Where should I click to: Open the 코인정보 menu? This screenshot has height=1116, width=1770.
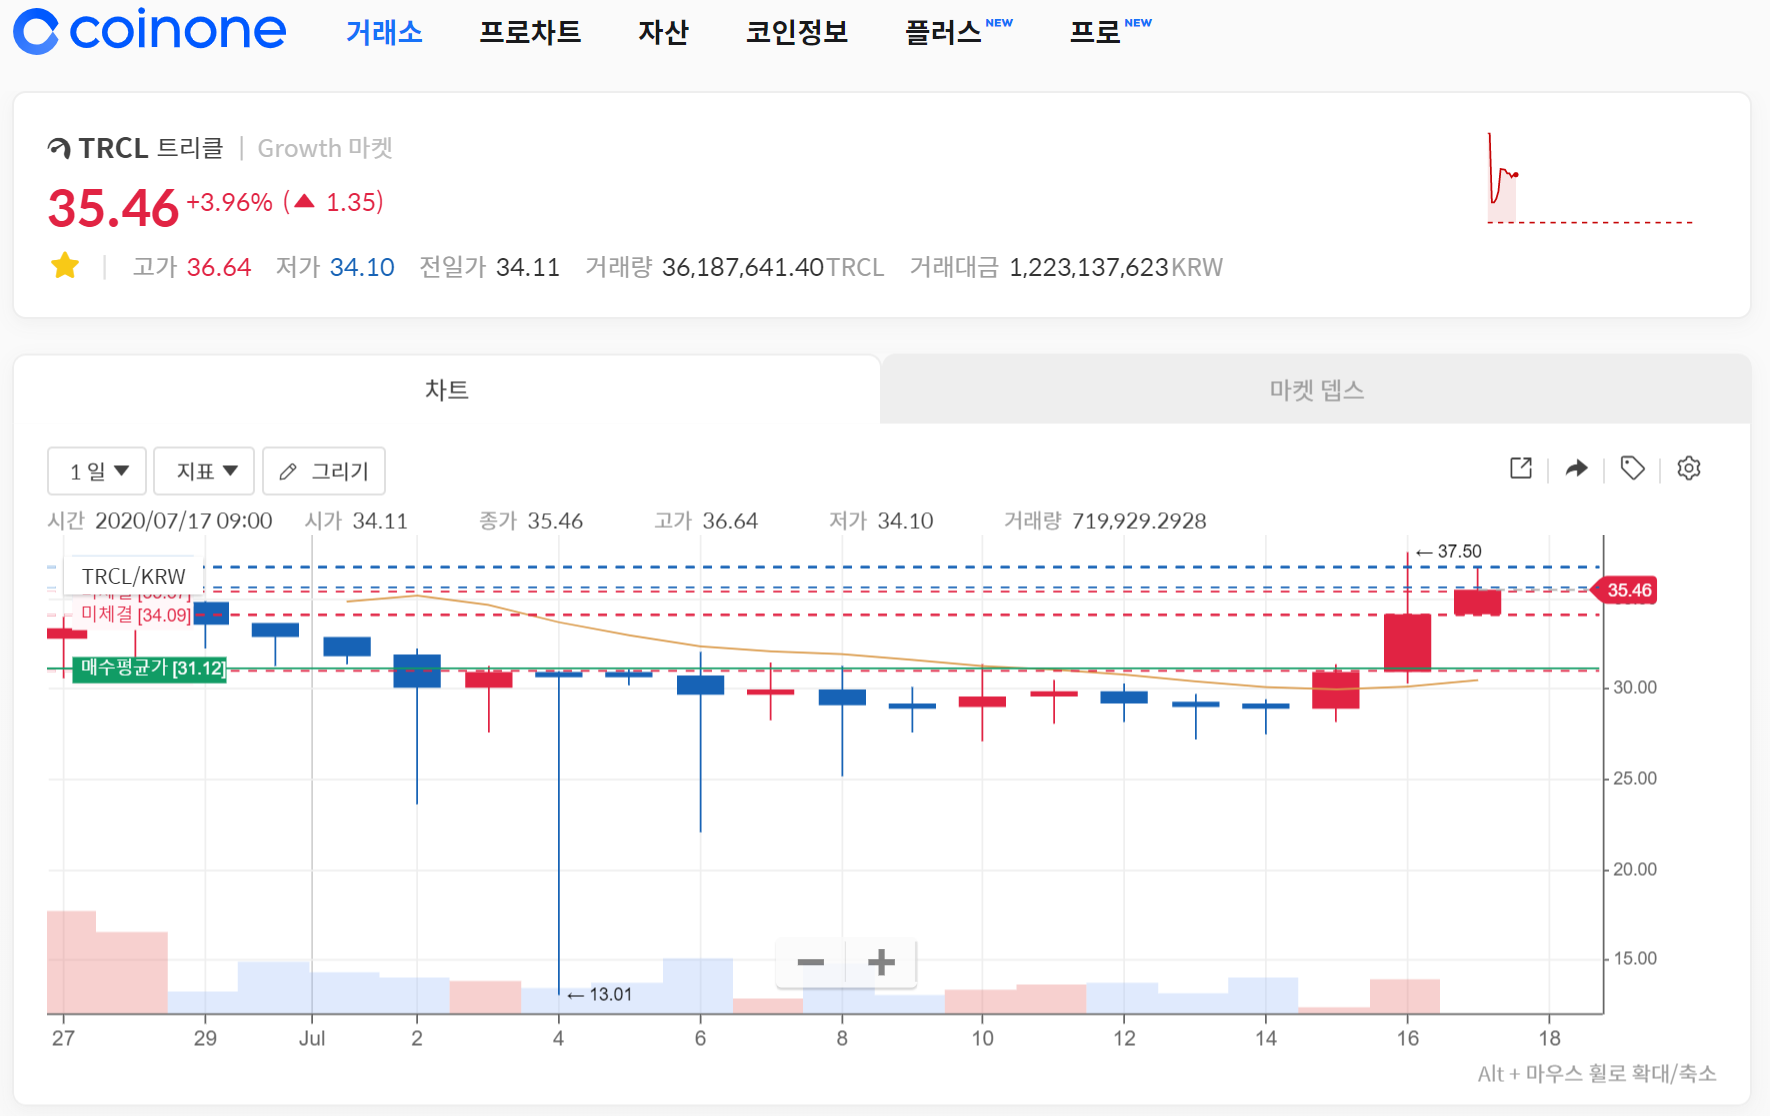pyautogui.click(x=797, y=32)
